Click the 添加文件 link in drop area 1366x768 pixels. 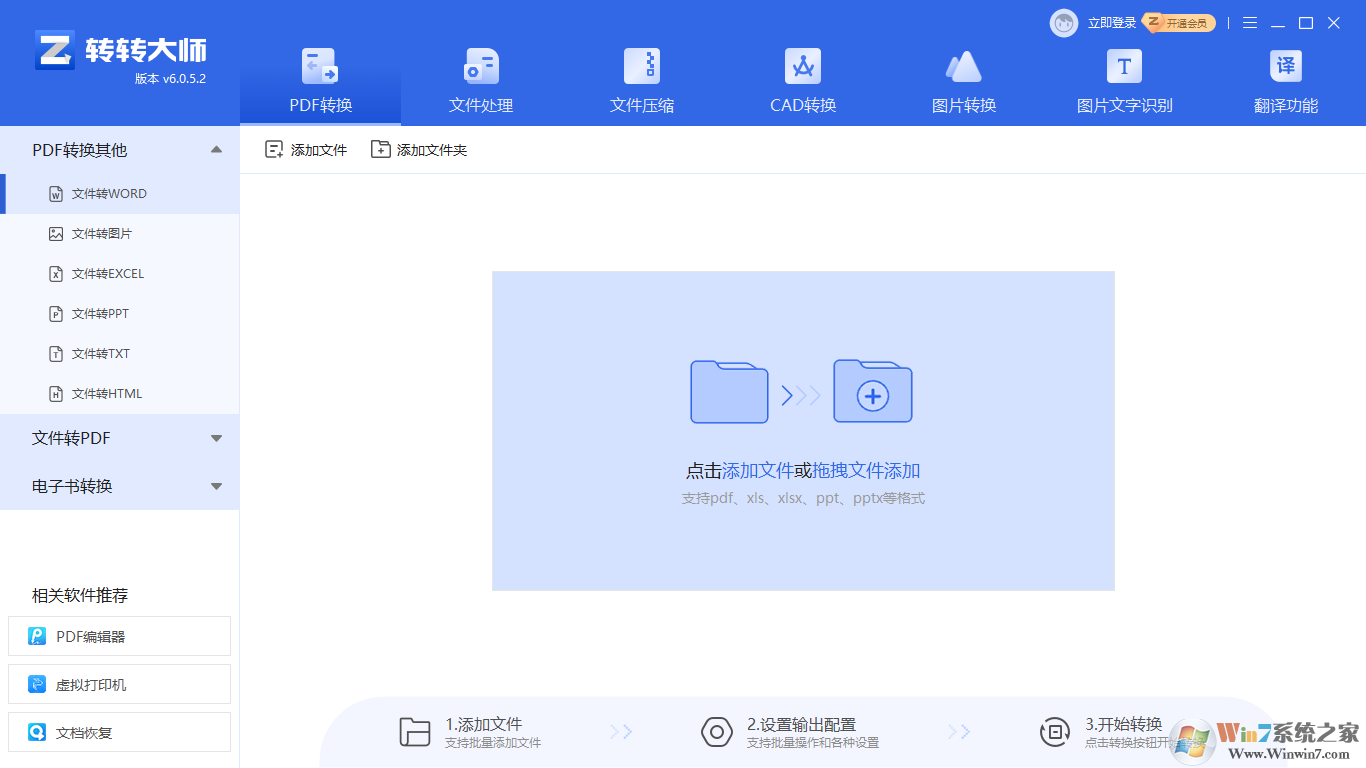[x=757, y=471]
